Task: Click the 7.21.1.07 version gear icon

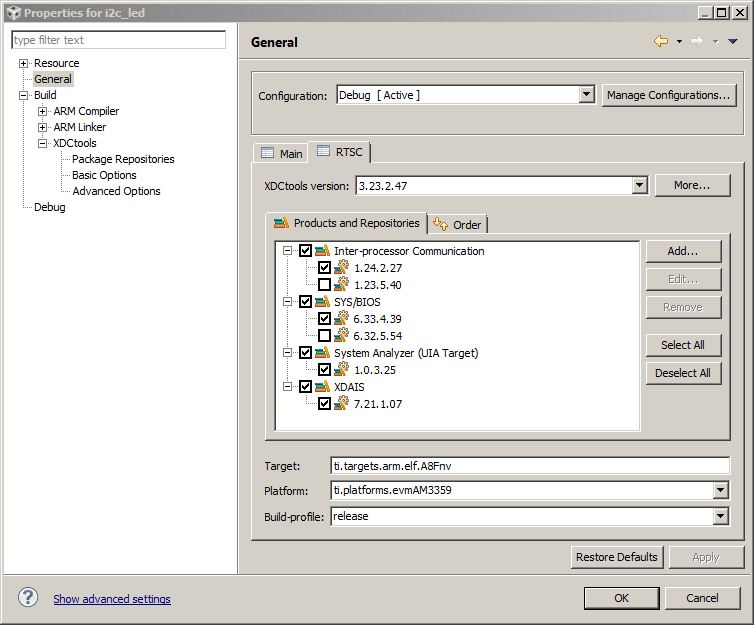Action: [341, 403]
